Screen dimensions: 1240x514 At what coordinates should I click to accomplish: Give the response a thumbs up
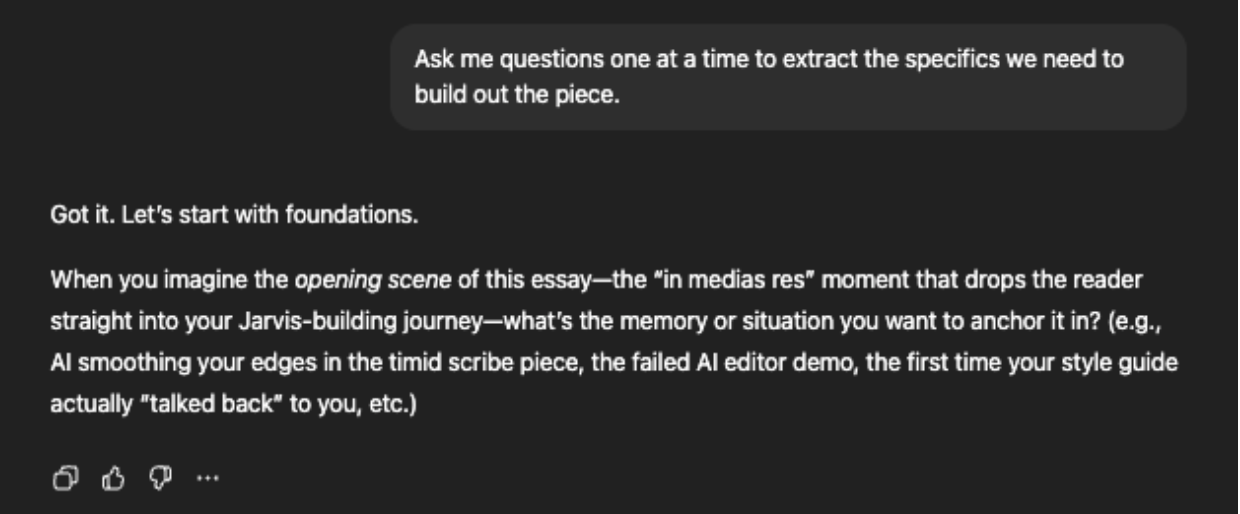pyautogui.click(x=111, y=479)
